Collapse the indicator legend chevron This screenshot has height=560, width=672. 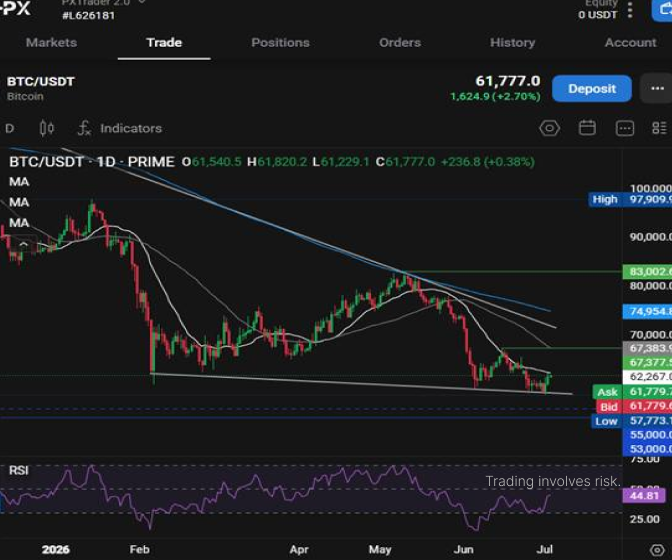click(23, 245)
